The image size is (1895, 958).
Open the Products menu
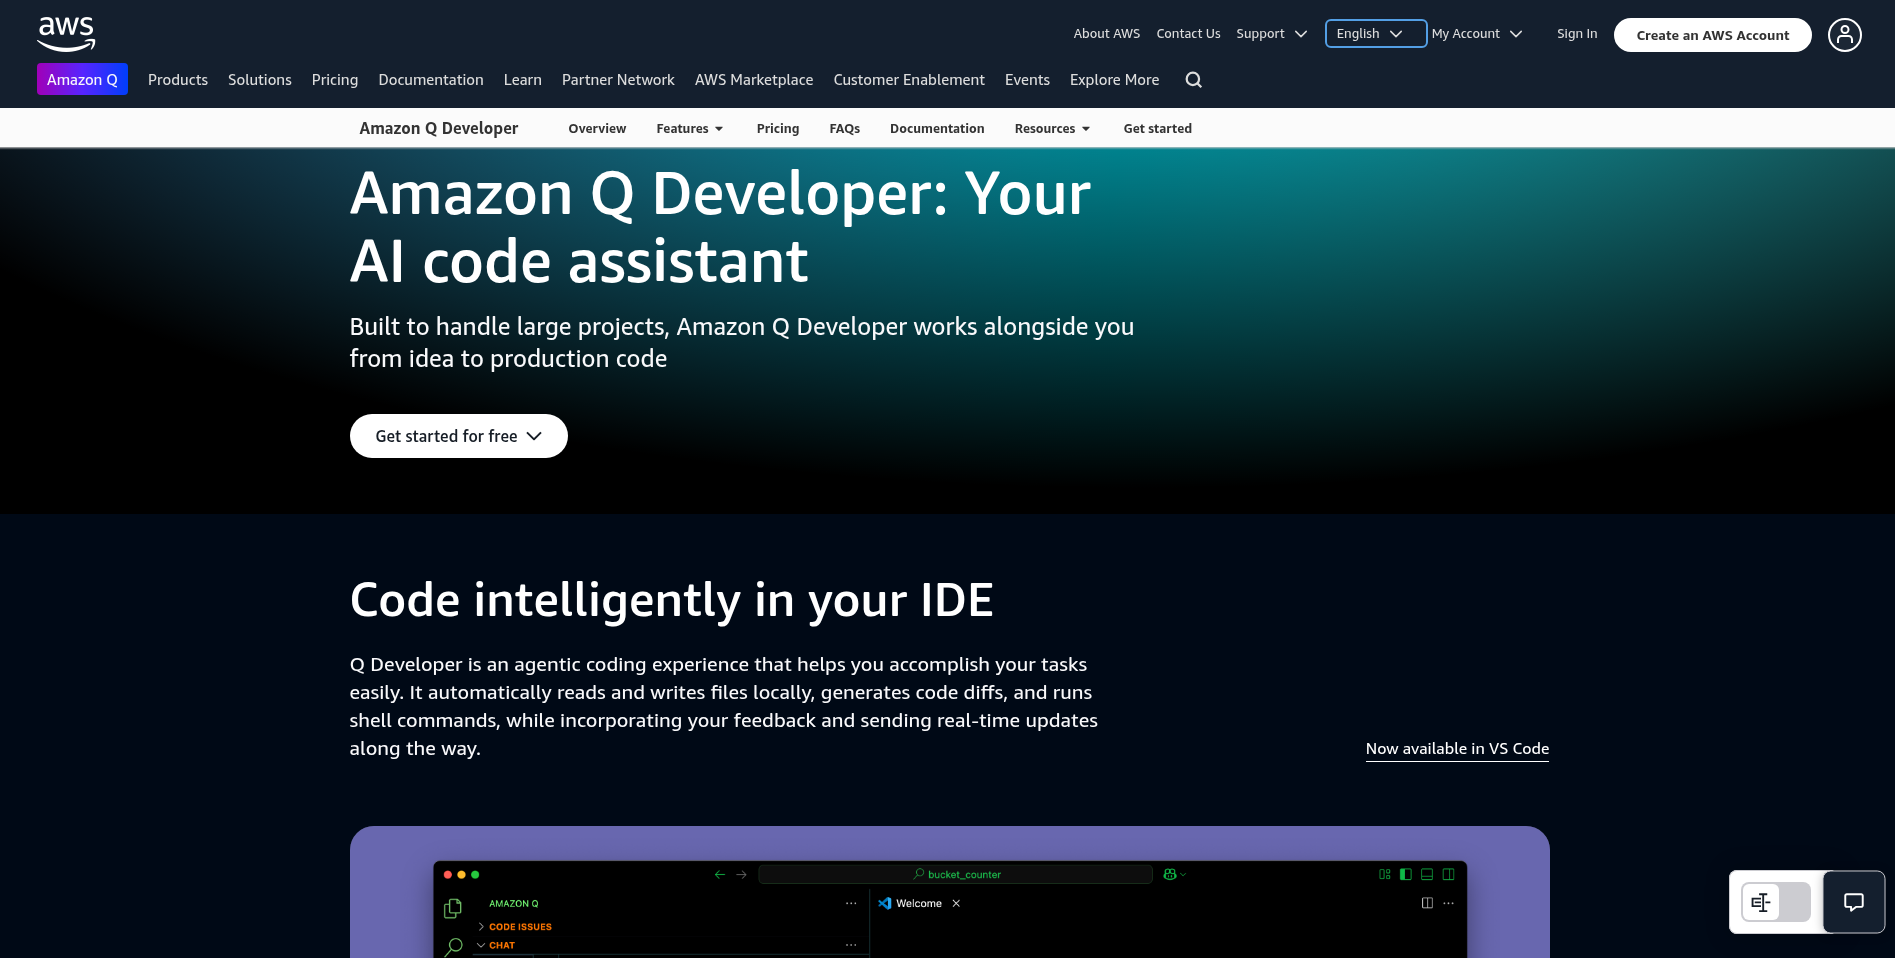tap(177, 79)
